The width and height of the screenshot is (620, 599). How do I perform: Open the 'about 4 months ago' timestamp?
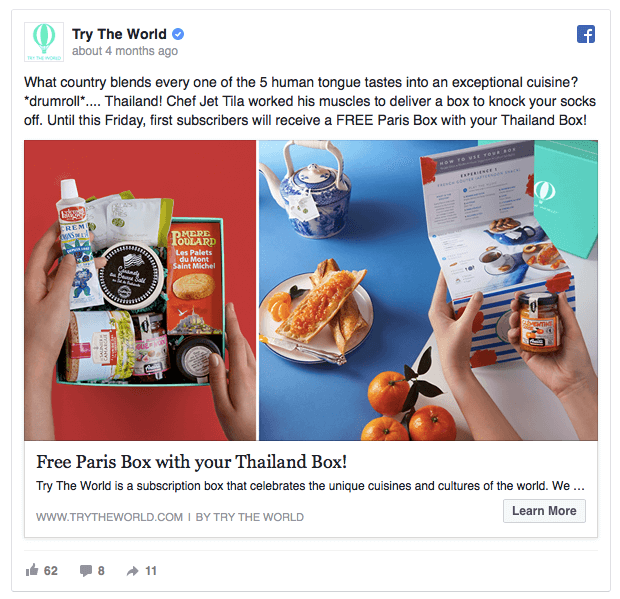pyautogui.click(x=125, y=51)
